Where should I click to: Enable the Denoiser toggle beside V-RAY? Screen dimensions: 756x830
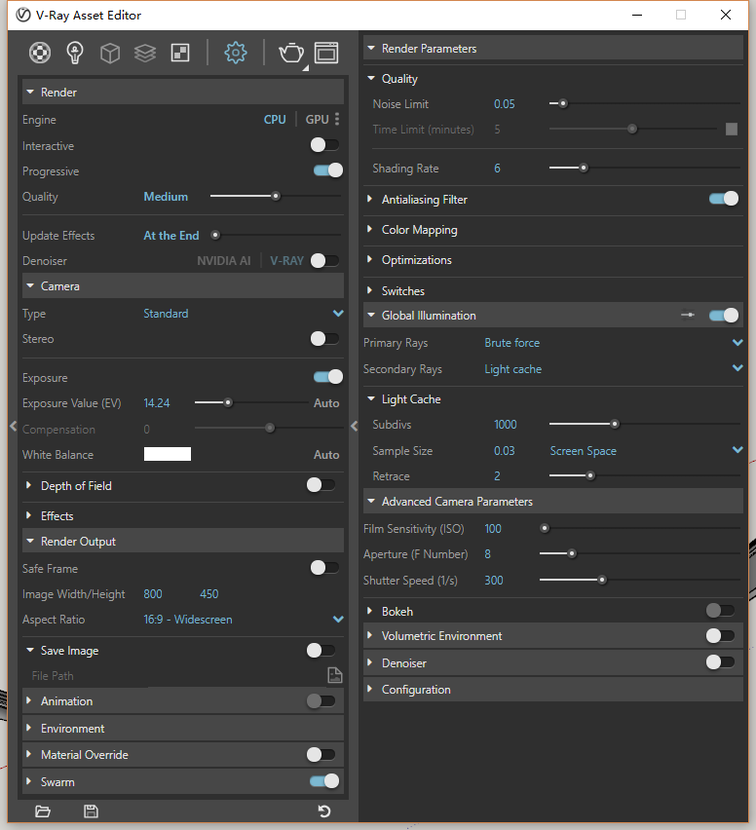[325, 260]
